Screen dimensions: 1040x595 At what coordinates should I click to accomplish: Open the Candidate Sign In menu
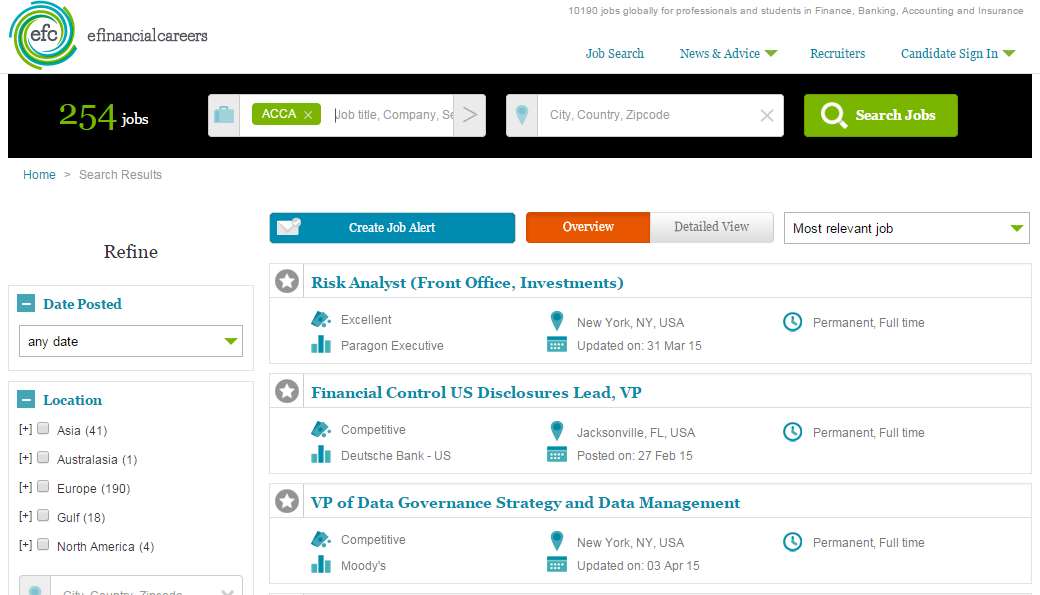point(957,54)
